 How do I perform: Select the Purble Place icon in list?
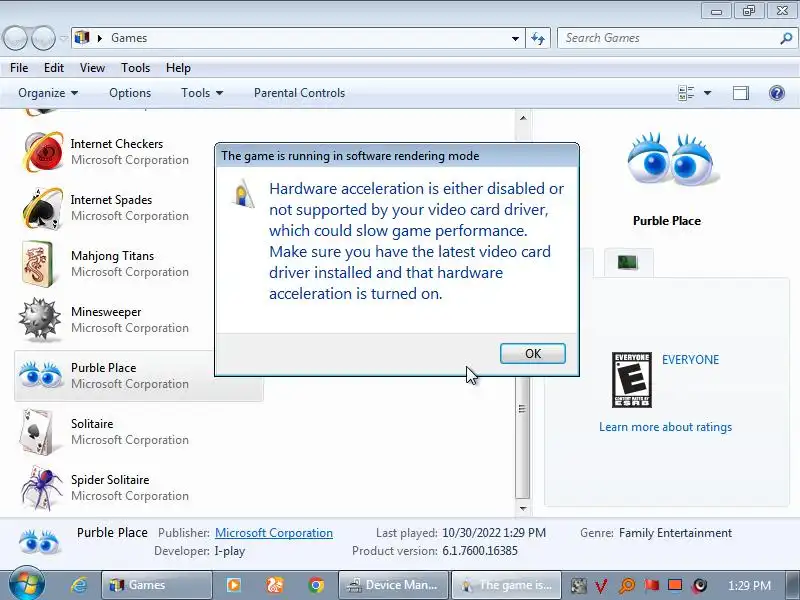click(41, 376)
